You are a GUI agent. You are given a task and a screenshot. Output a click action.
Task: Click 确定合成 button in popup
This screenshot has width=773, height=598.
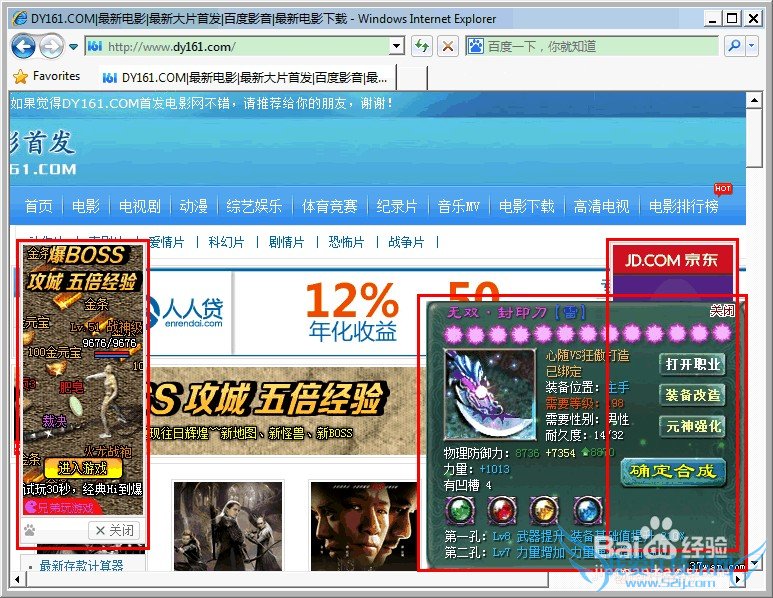pos(673,472)
